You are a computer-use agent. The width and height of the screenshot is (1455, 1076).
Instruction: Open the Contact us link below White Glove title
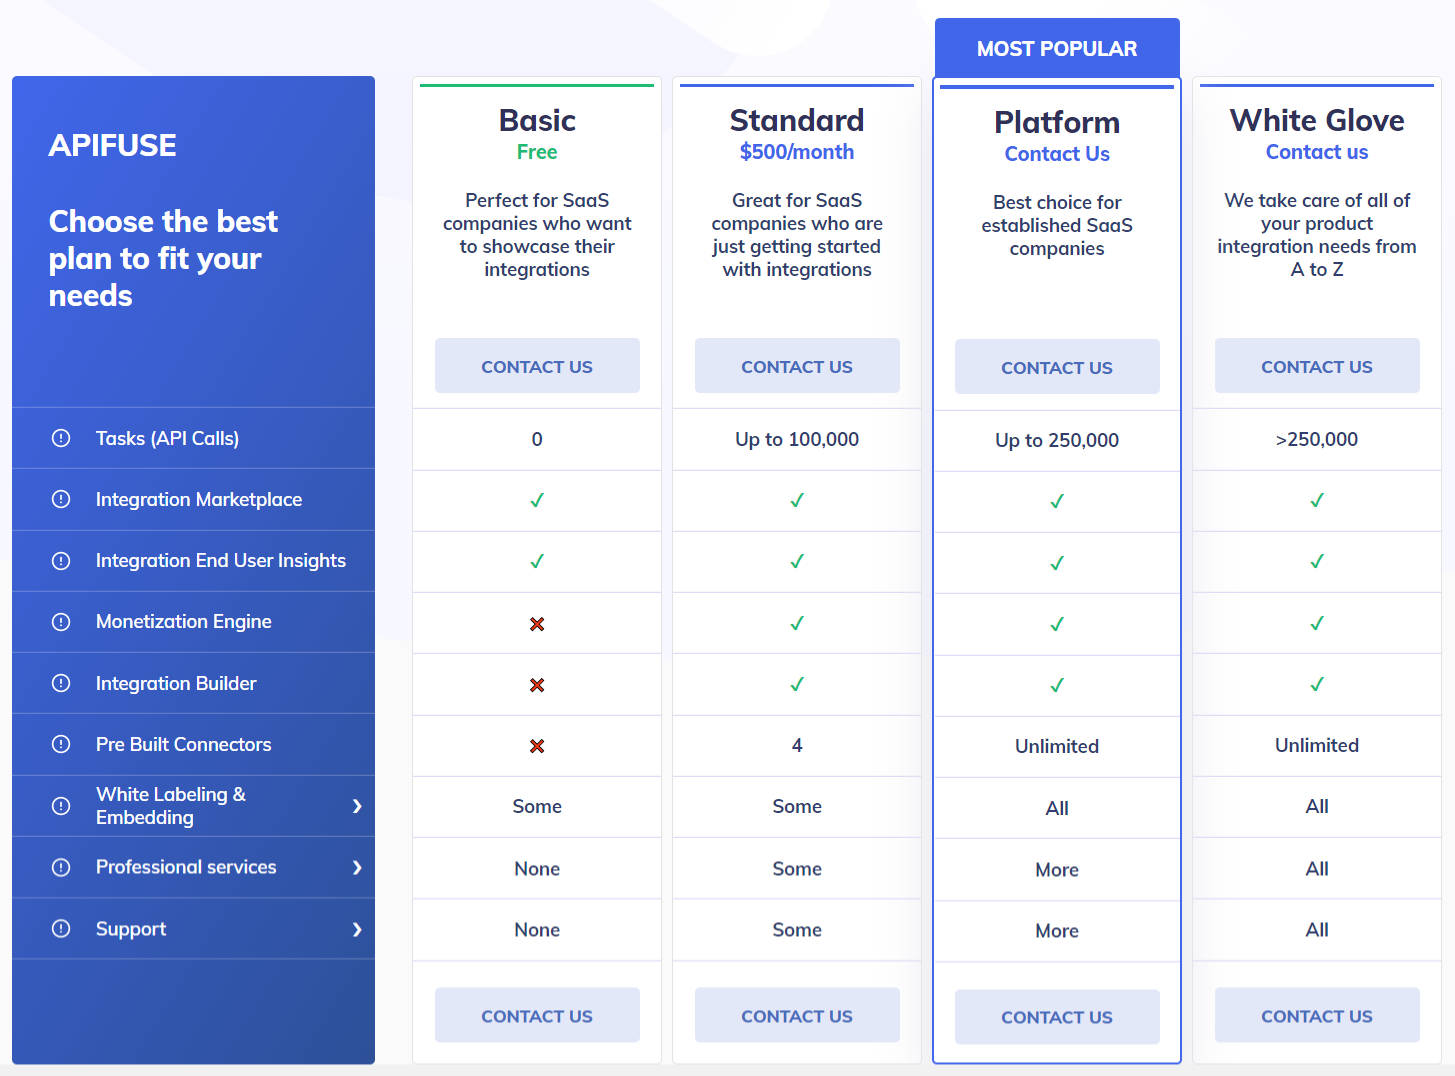tap(1317, 151)
